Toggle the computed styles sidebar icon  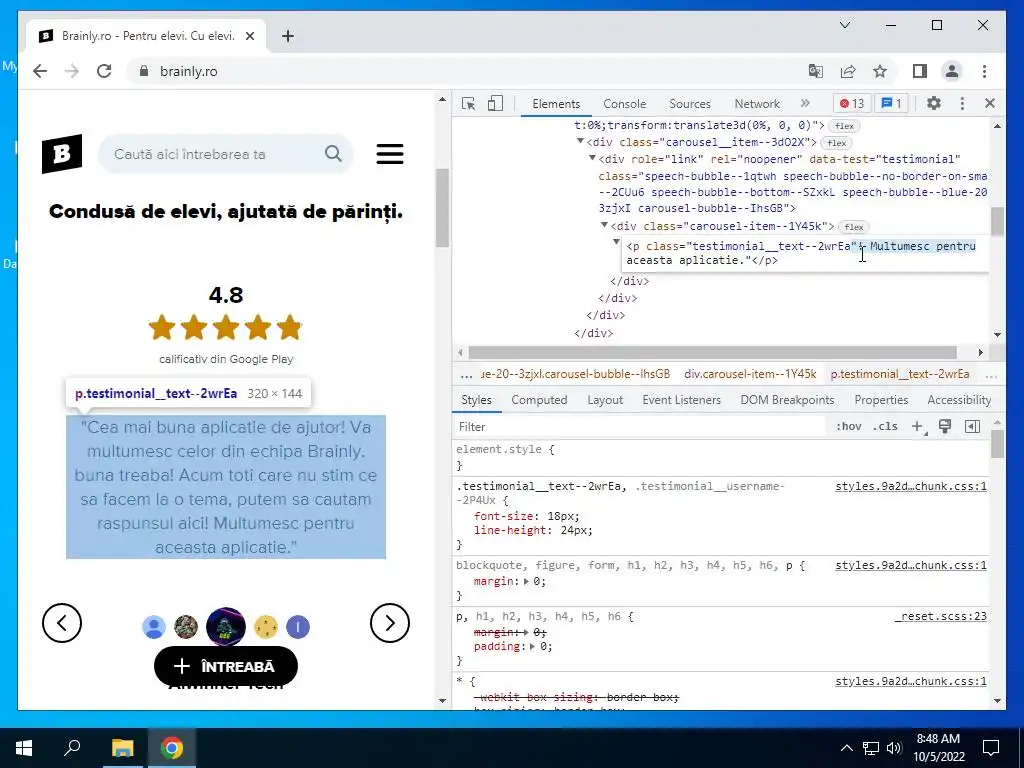(x=972, y=426)
